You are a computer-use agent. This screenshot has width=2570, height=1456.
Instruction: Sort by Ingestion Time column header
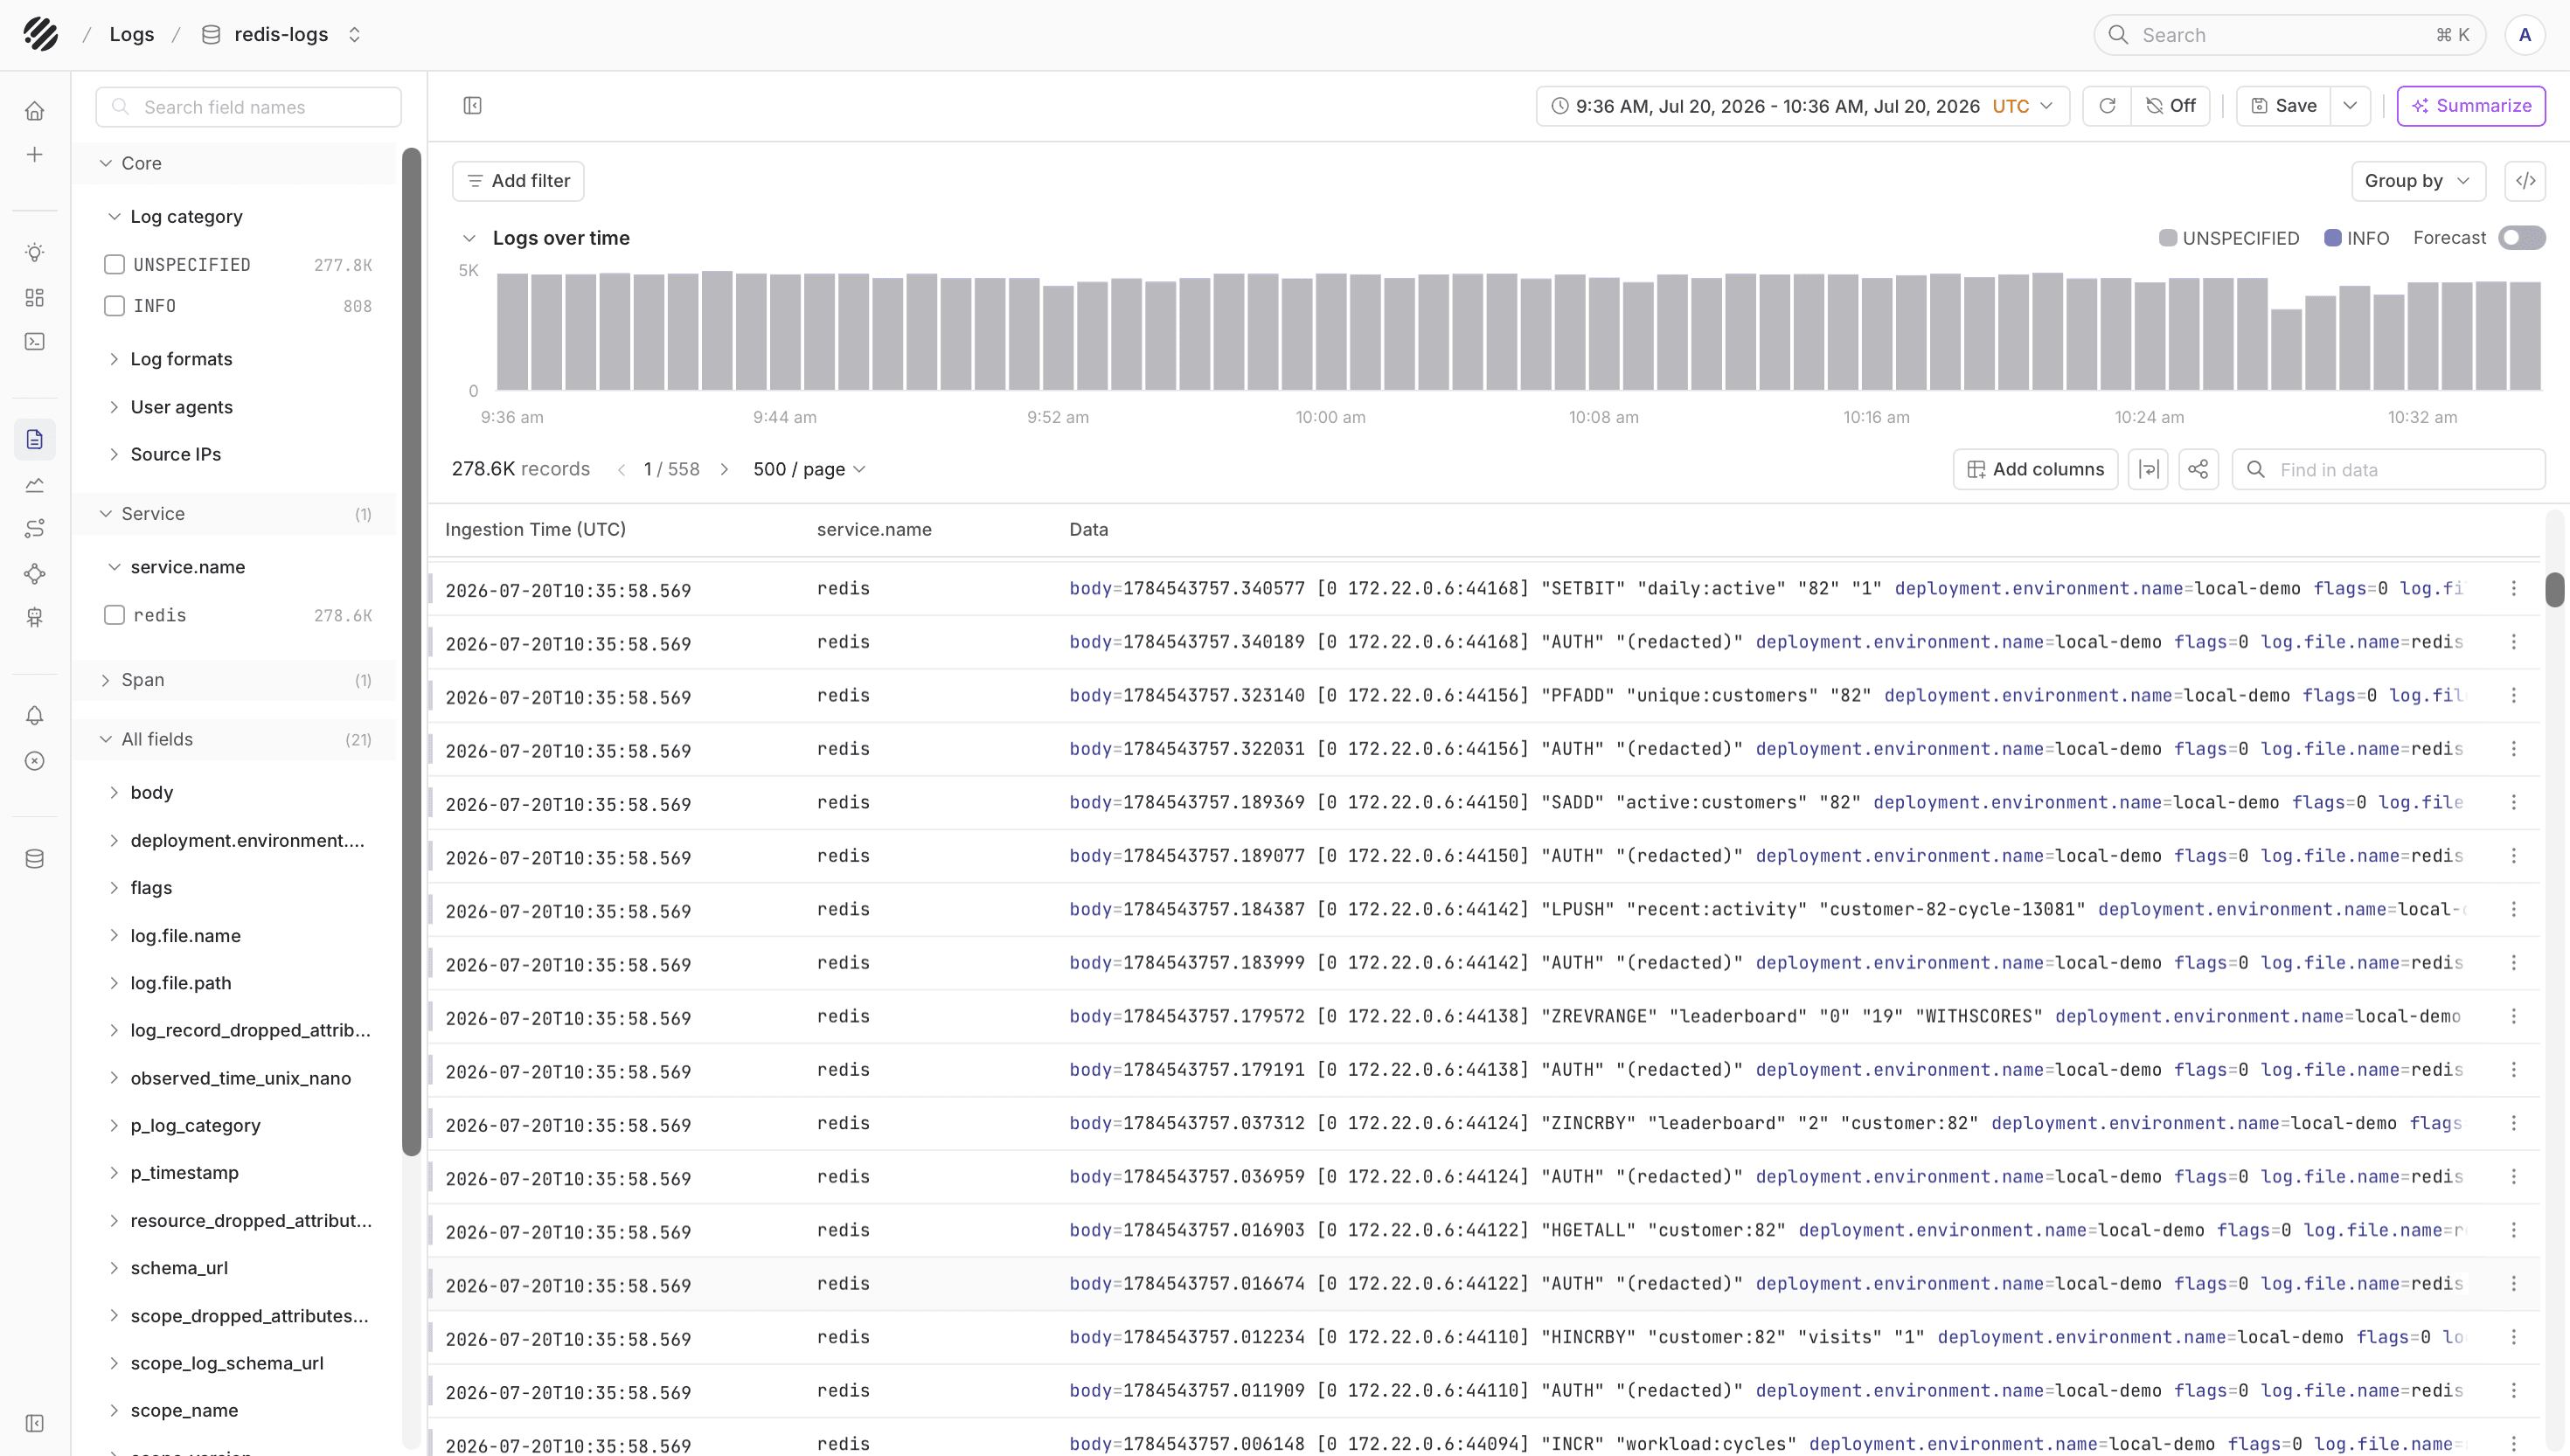pyautogui.click(x=536, y=530)
